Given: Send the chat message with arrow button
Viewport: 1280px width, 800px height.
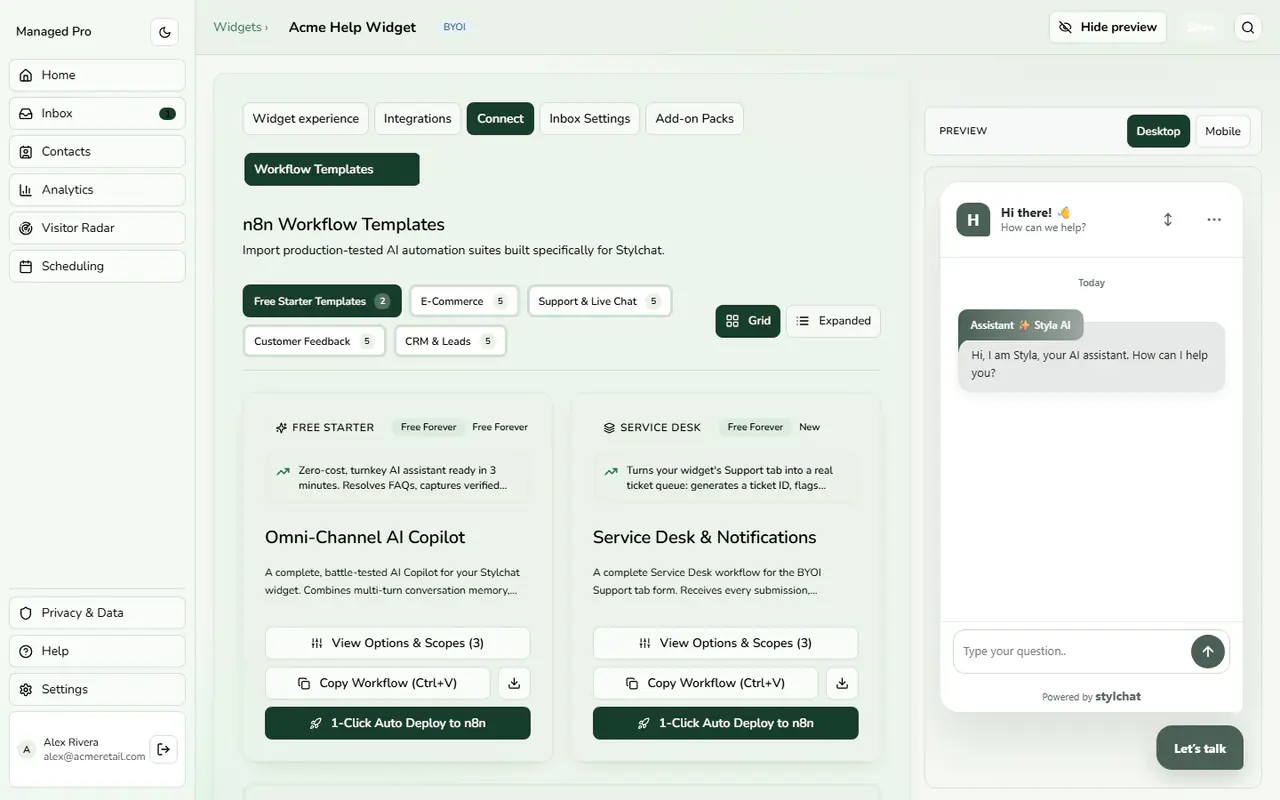Looking at the screenshot, I should [x=1208, y=651].
